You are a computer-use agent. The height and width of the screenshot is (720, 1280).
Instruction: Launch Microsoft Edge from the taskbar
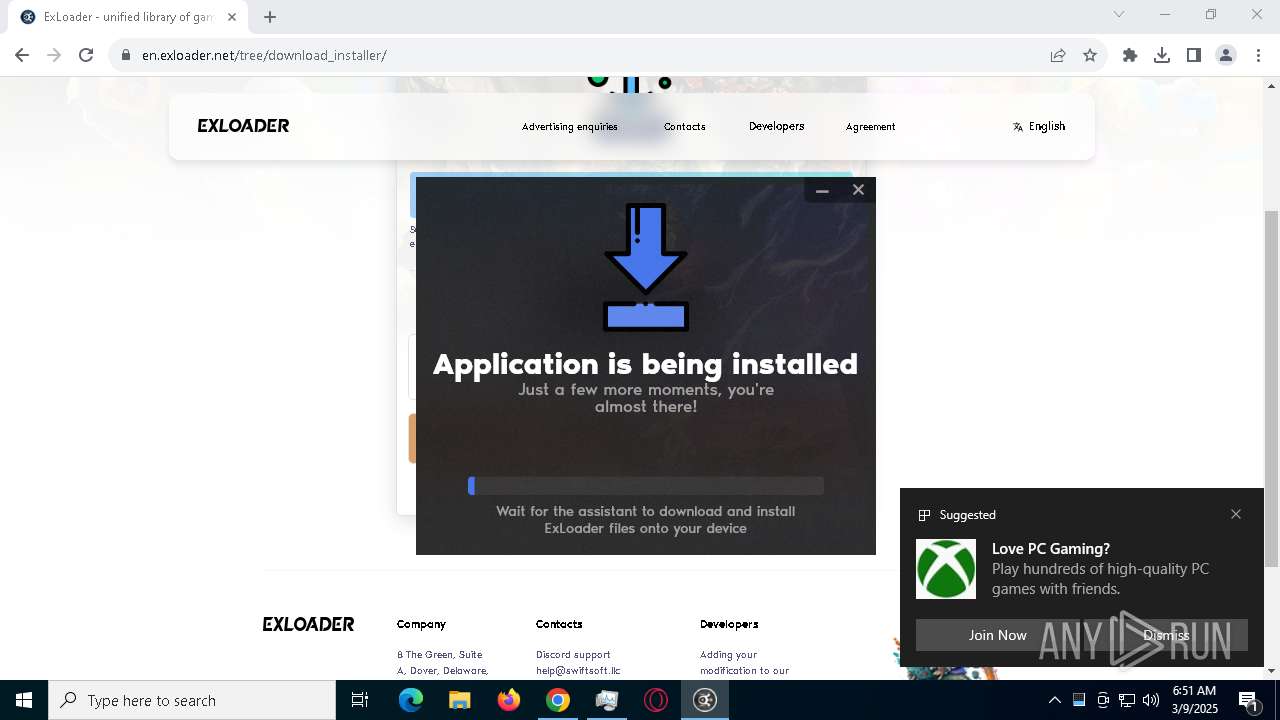pyautogui.click(x=411, y=700)
